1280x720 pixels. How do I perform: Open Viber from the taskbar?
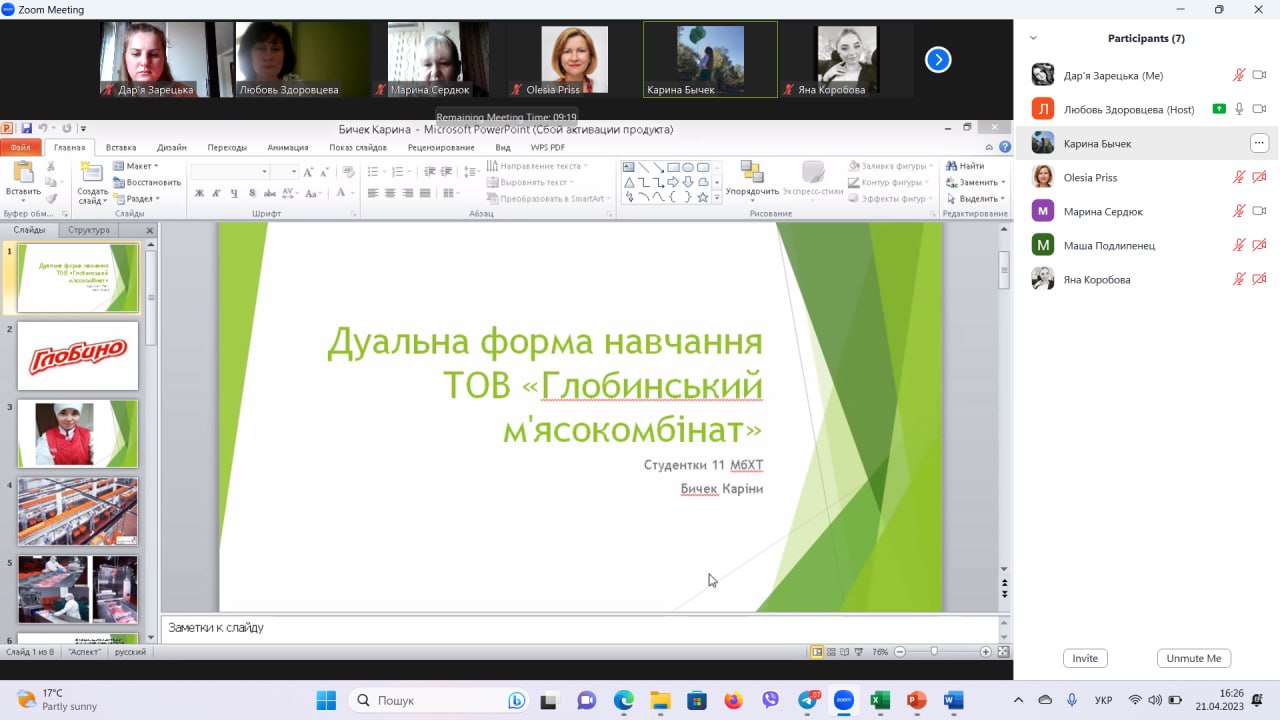click(x=770, y=700)
